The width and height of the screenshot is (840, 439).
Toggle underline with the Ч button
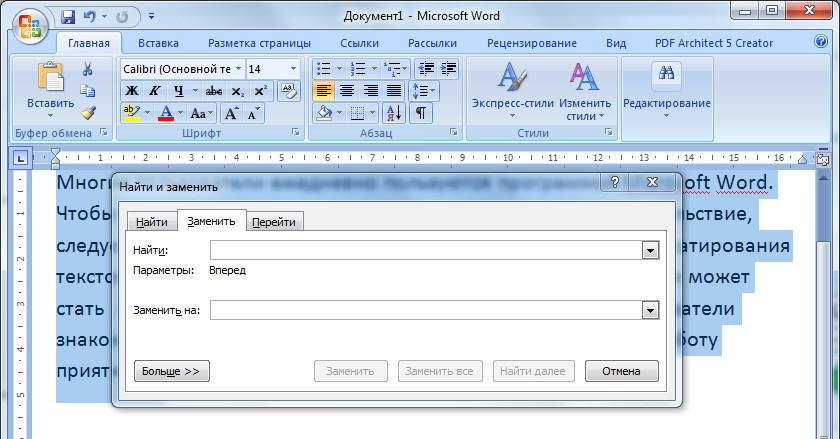(x=178, y=91)
